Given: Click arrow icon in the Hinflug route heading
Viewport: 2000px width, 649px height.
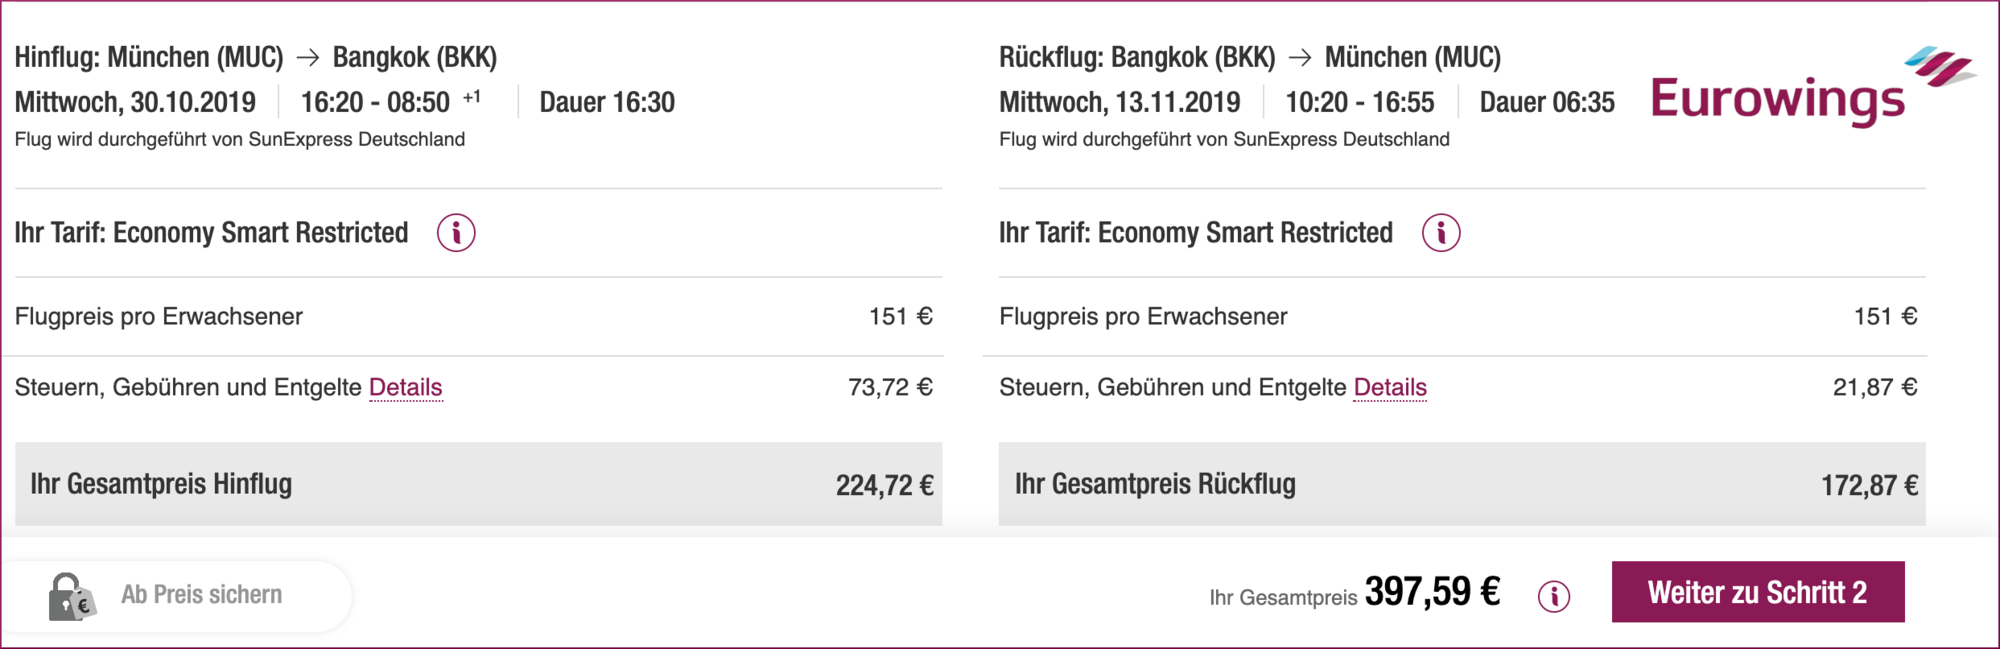Looking at the screenshot, I should click(308, 58).
